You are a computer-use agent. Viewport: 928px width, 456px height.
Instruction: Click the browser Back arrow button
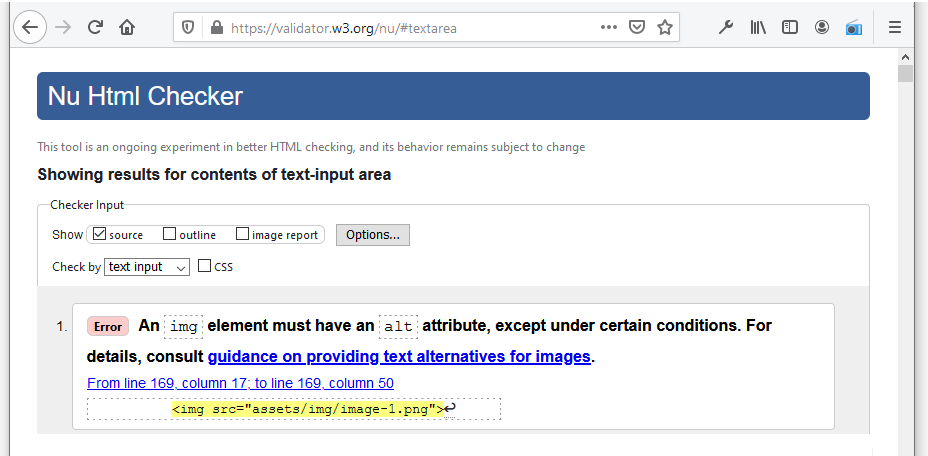29,28
